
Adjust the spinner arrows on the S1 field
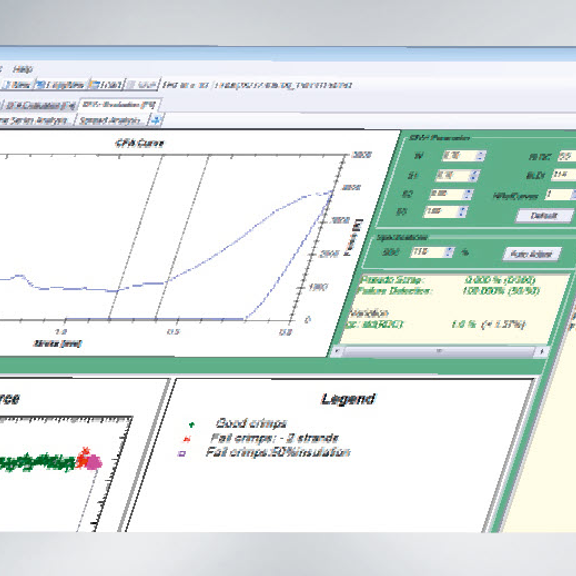coord(475,175)
